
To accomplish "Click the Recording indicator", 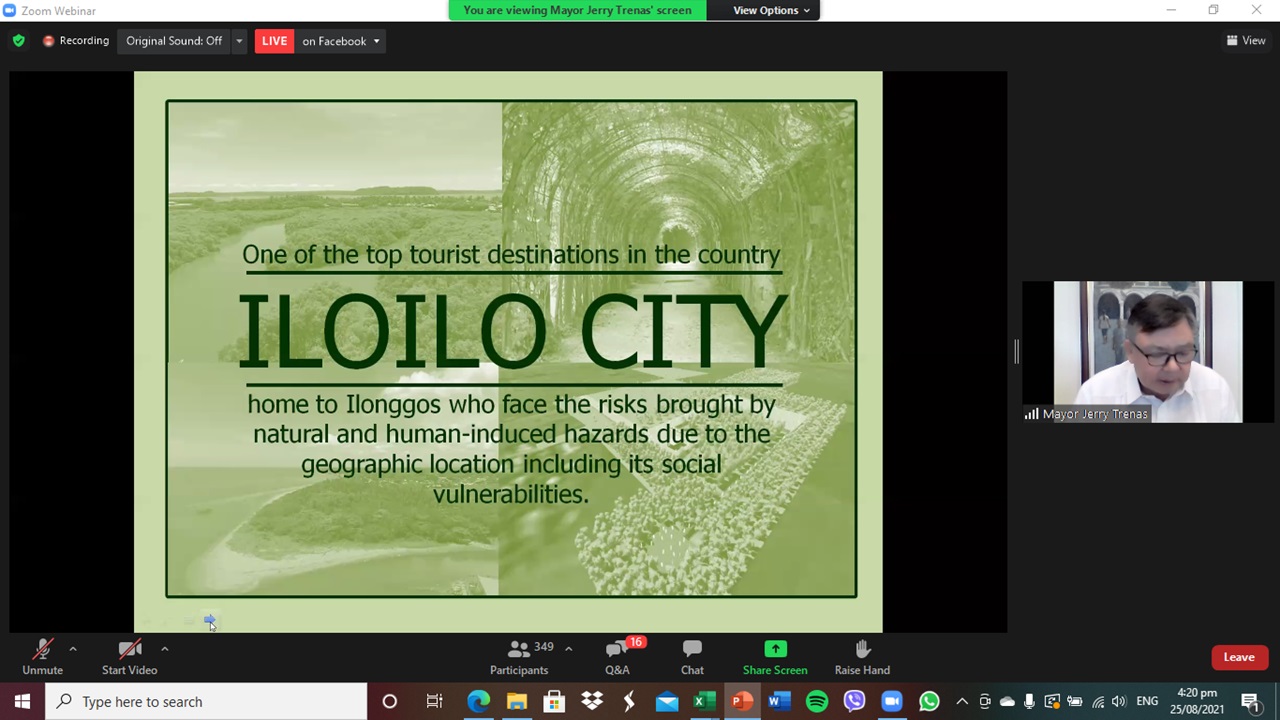I will click(x=76, y=41).
